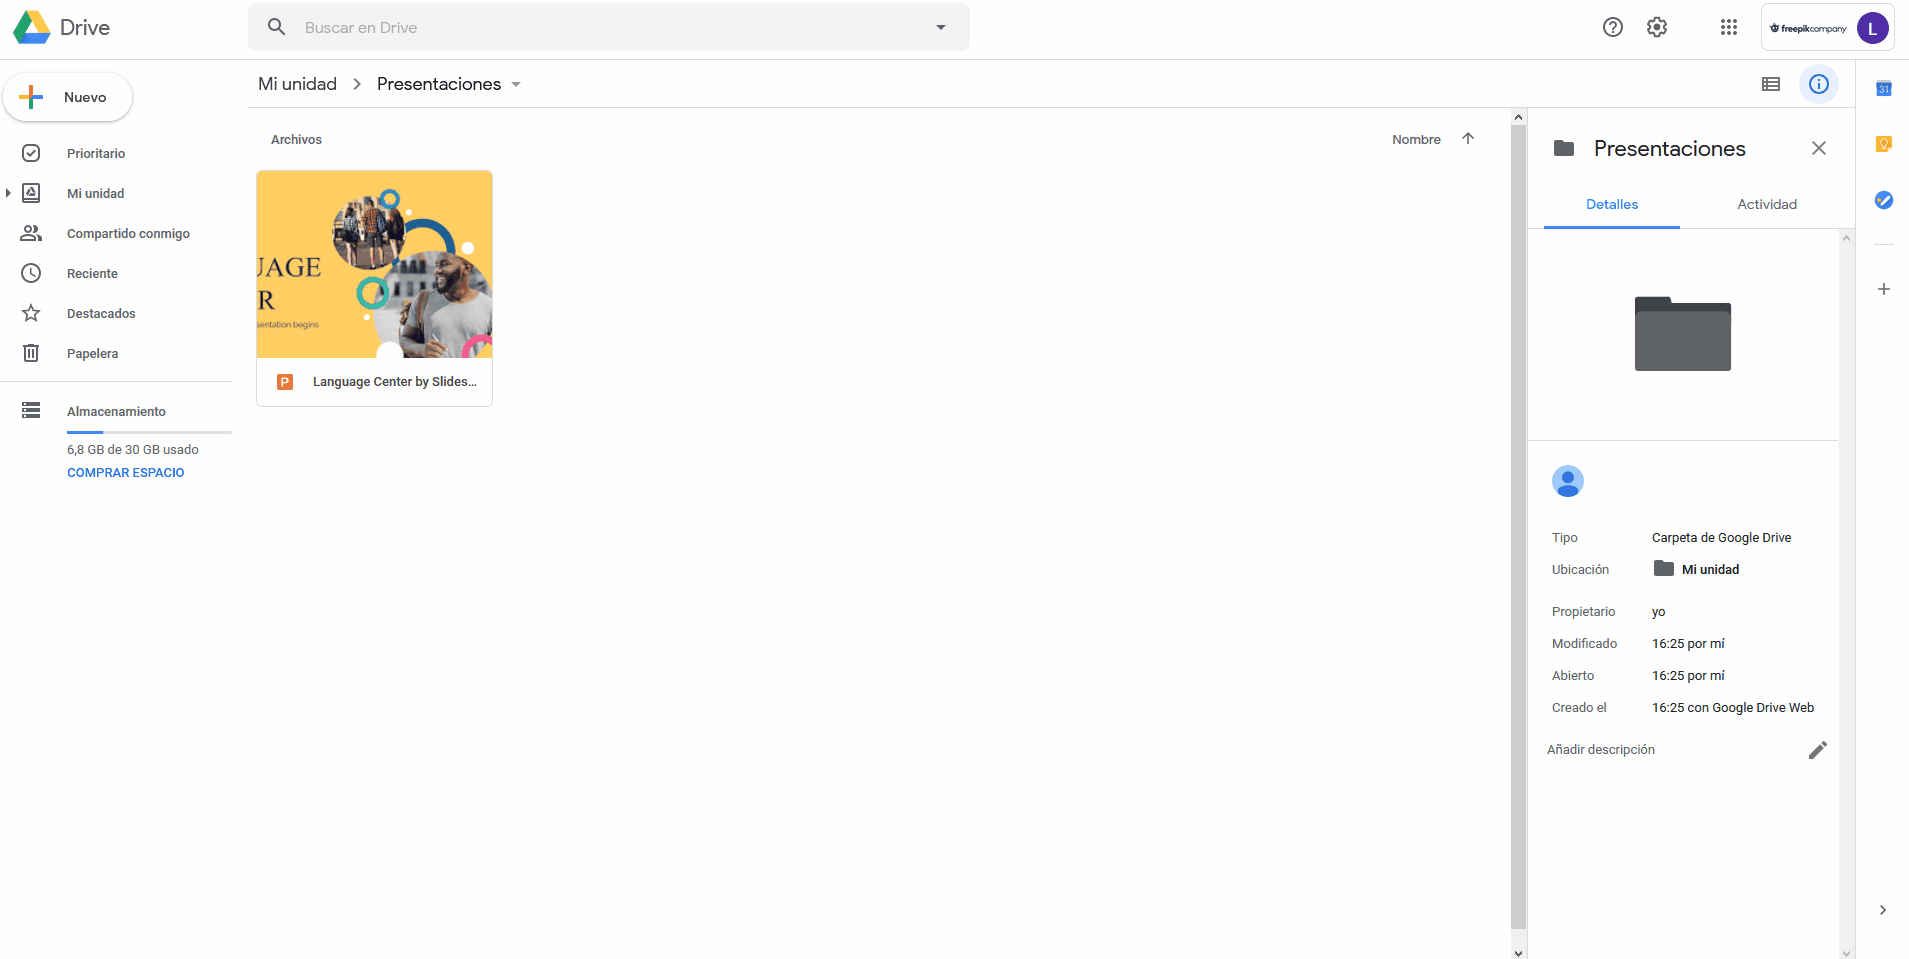Viewport: 1909px width, 959px height.
Task: Click scroll down arrow of file list
Action: [1519, 952]
